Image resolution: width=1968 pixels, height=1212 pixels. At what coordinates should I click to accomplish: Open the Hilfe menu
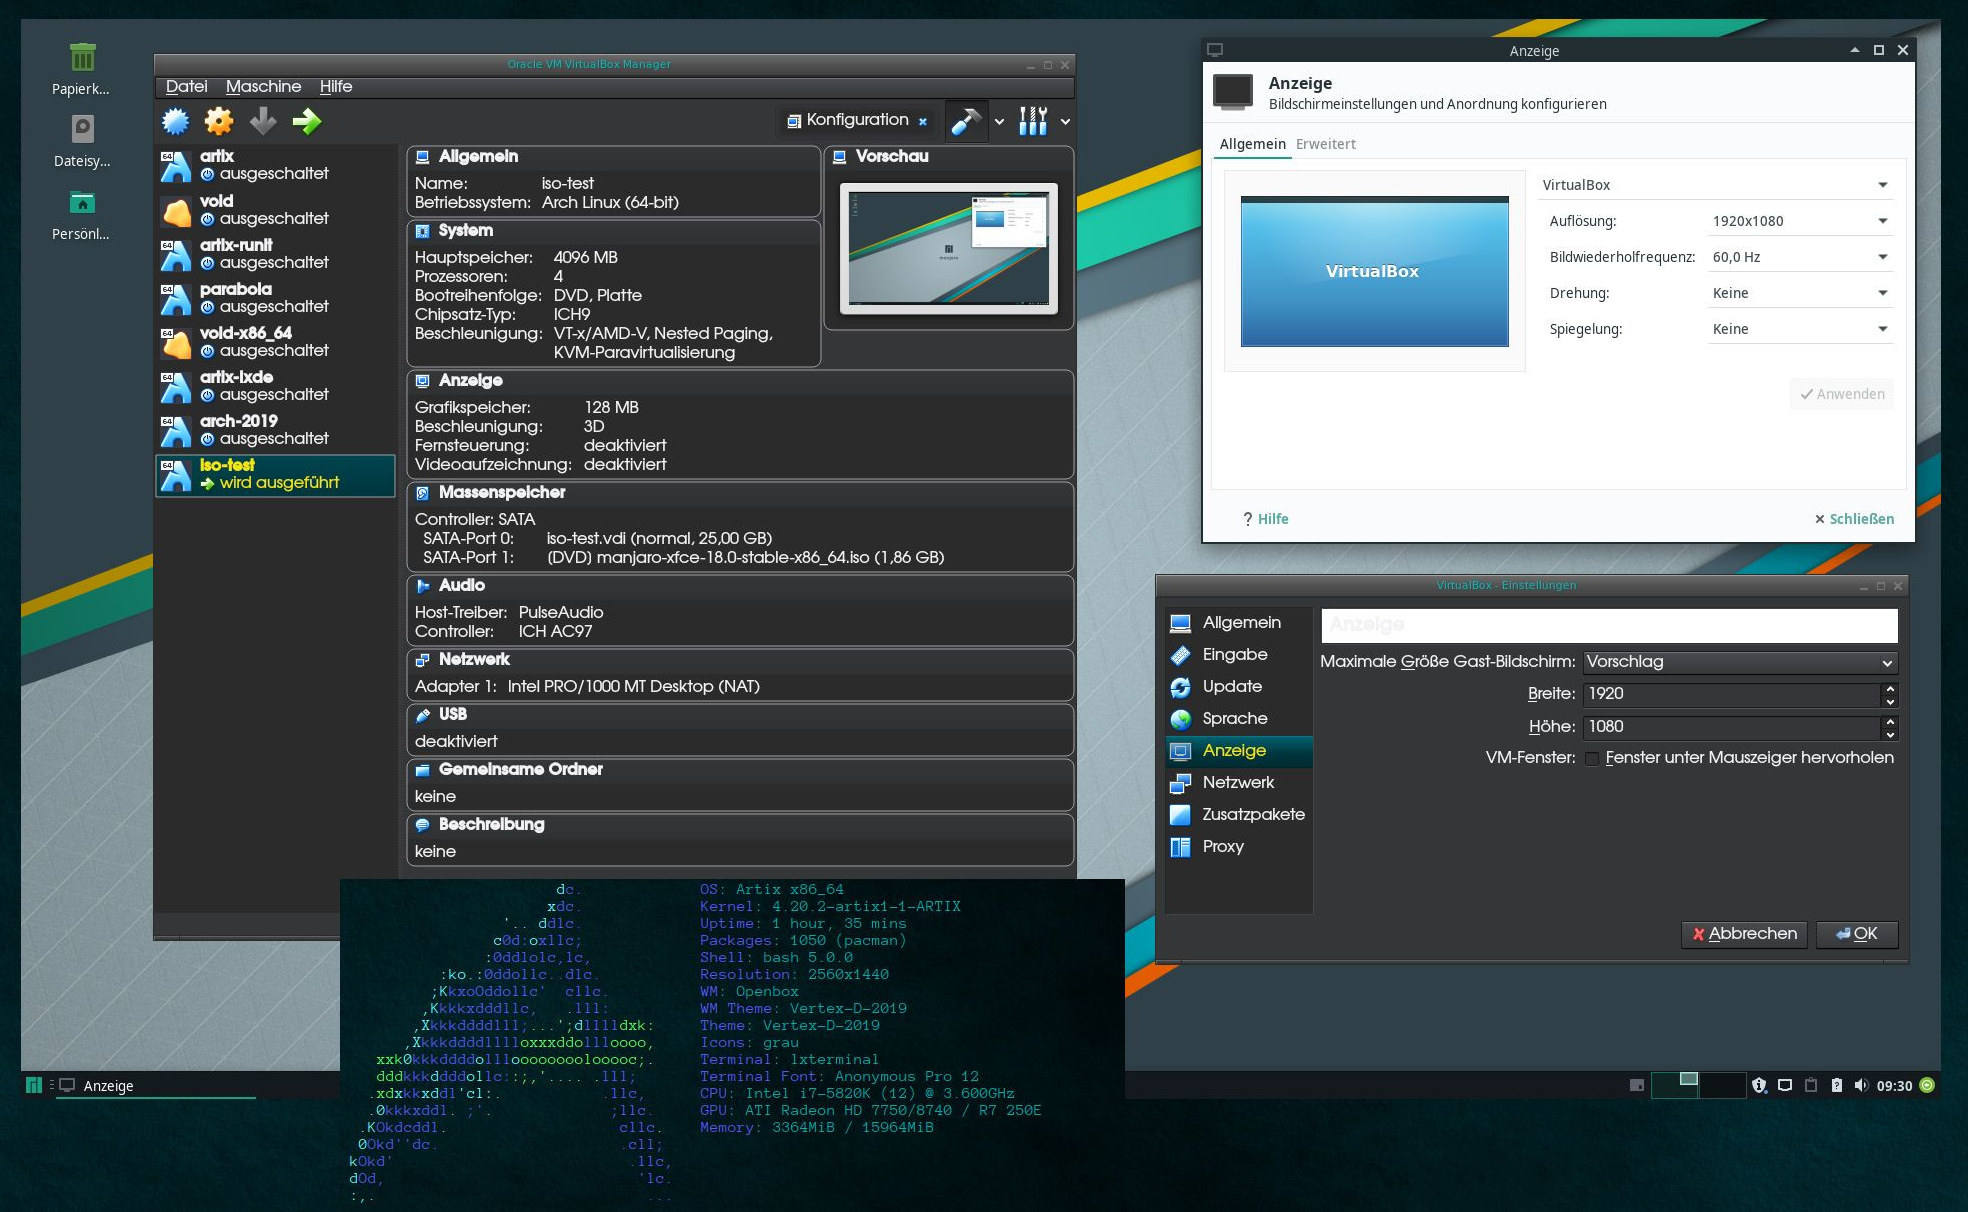pyautogui.click(x=336, y=87)
